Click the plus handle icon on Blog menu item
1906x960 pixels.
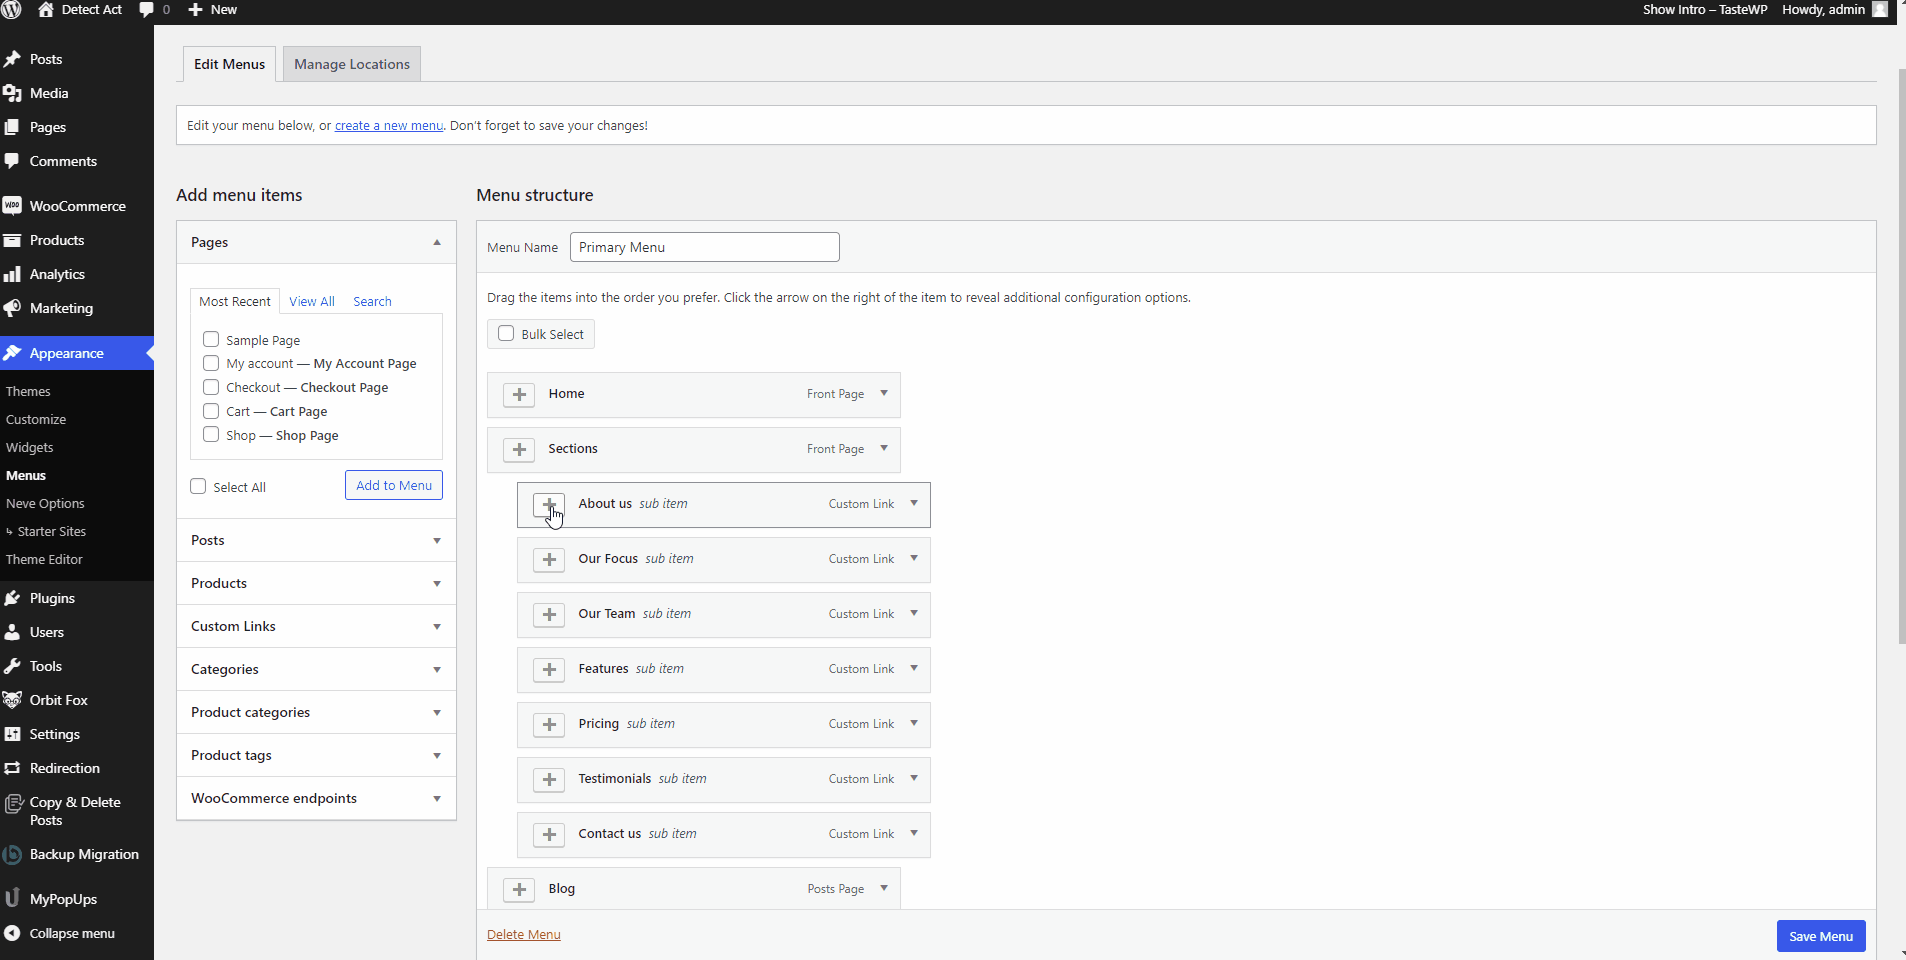click(x=519, y=890)
